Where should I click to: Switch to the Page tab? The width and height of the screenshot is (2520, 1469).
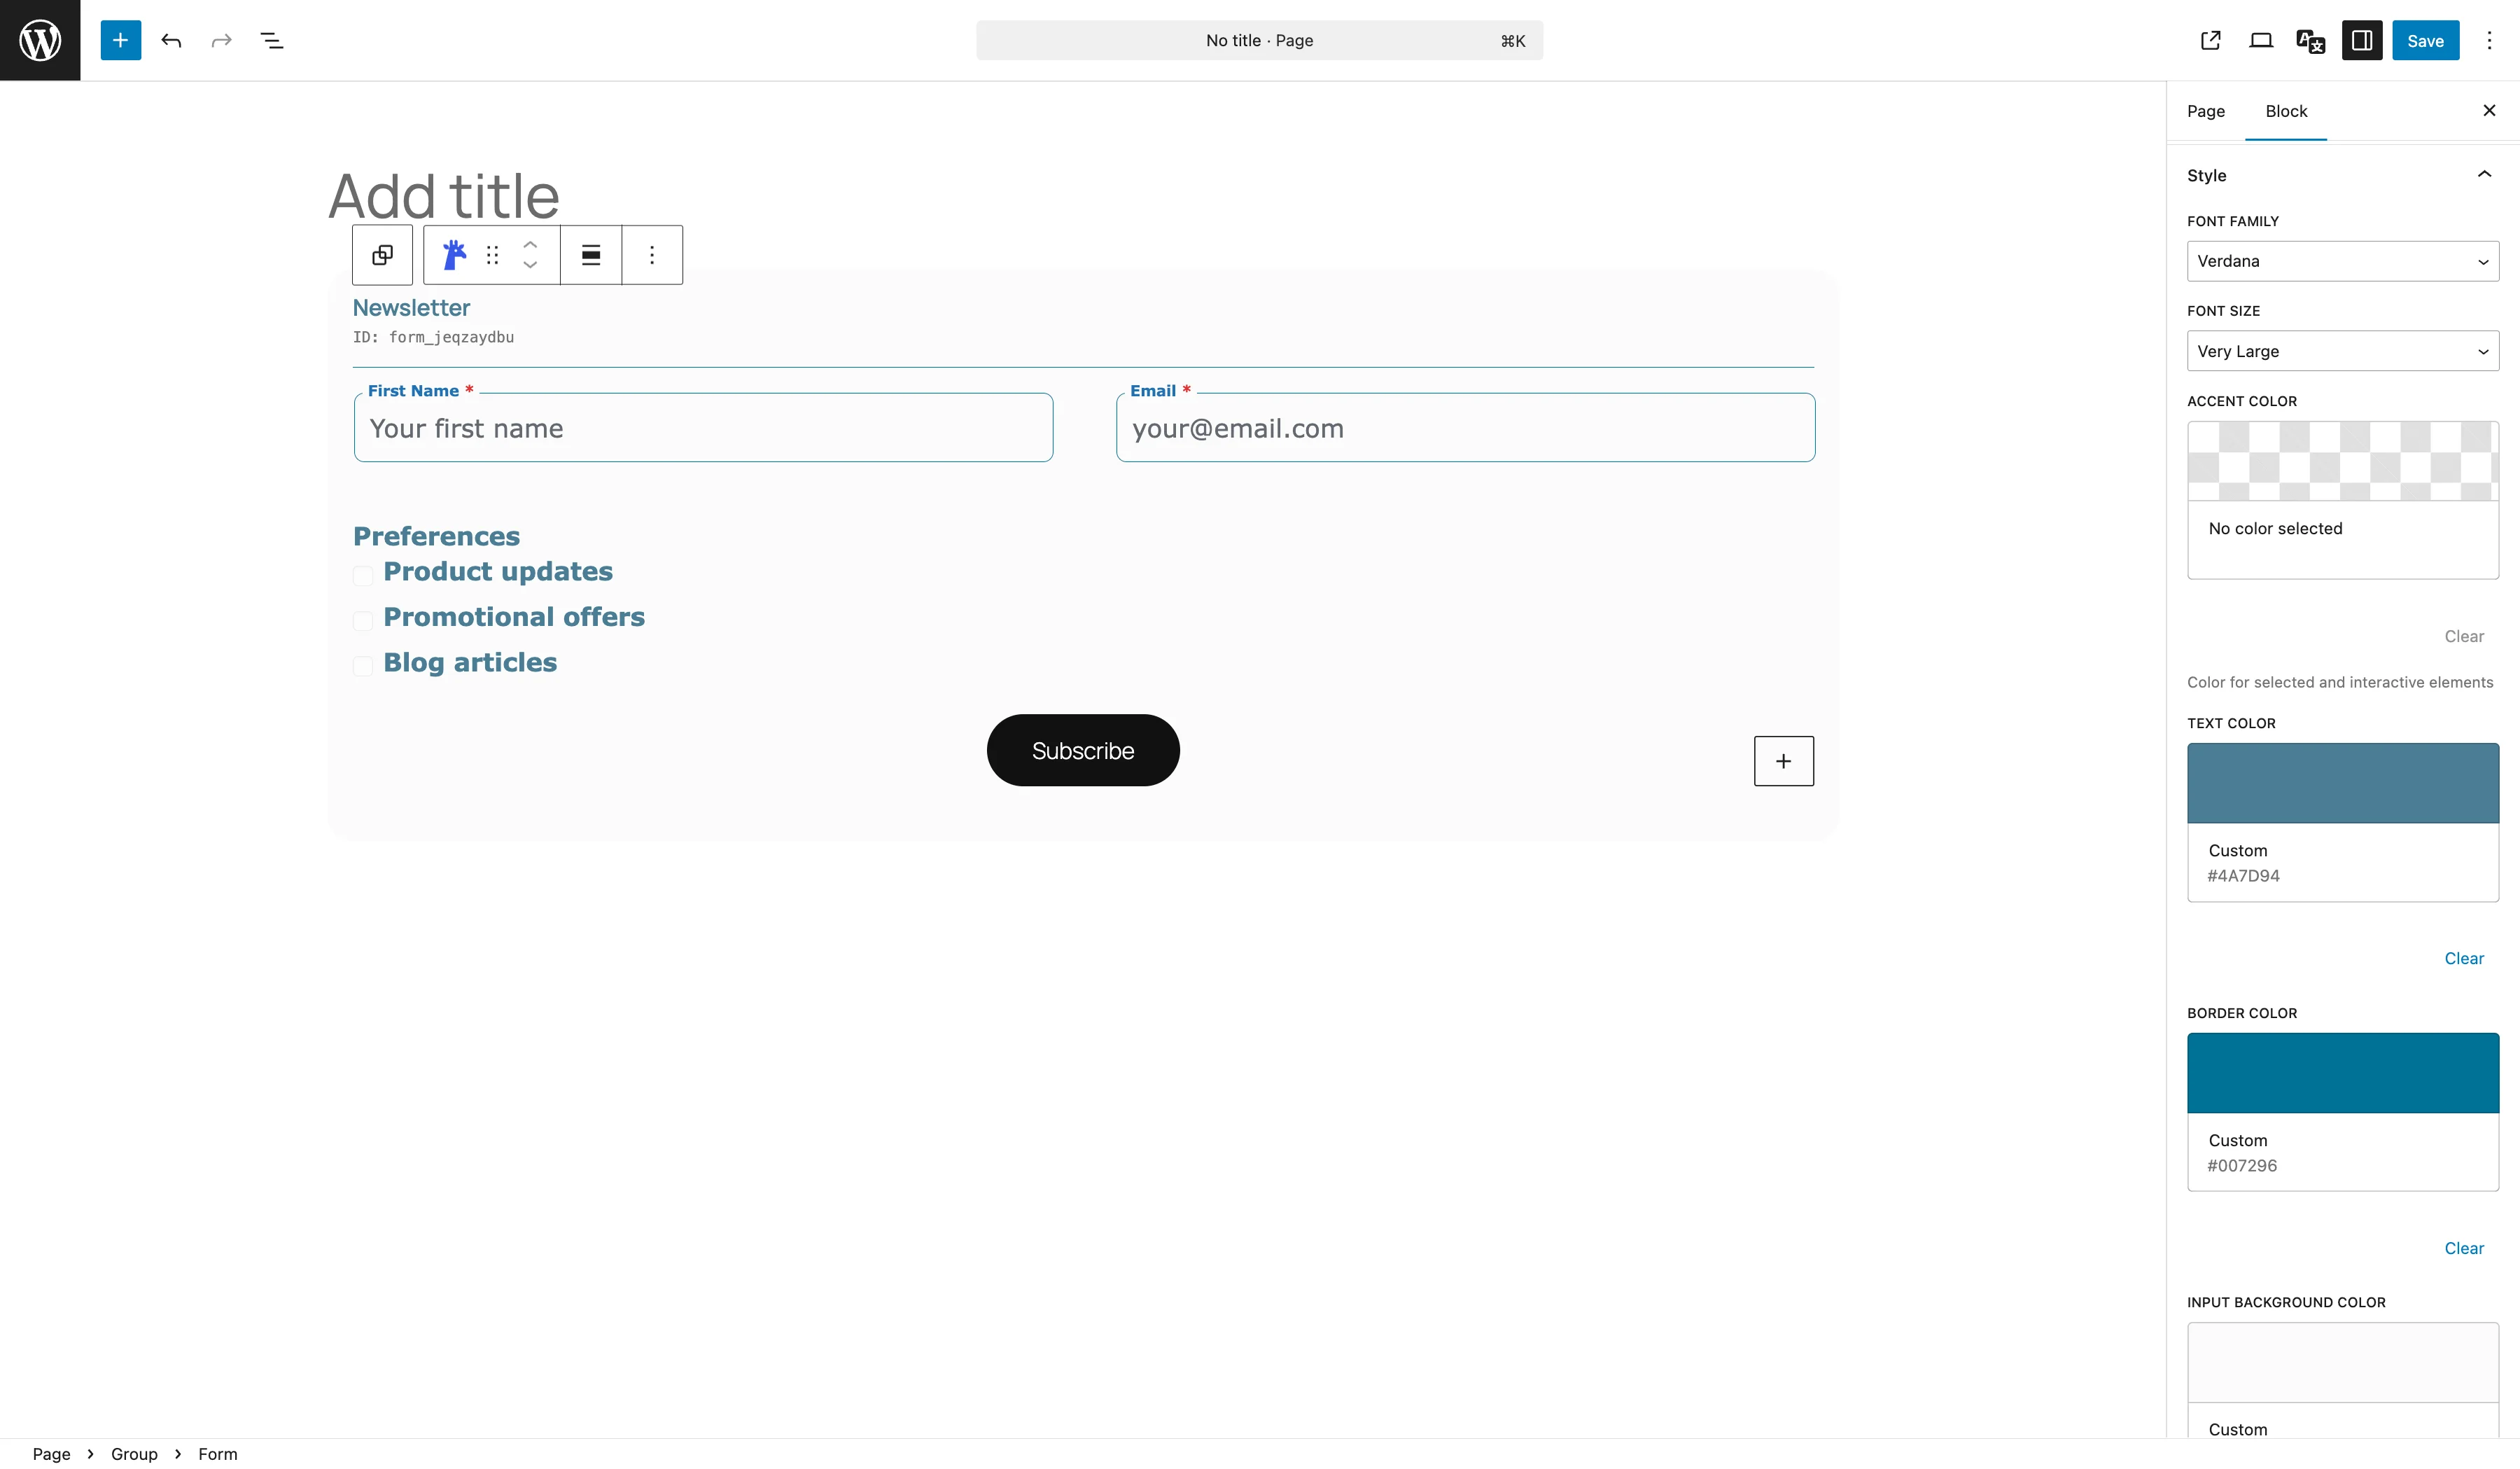2206,111
